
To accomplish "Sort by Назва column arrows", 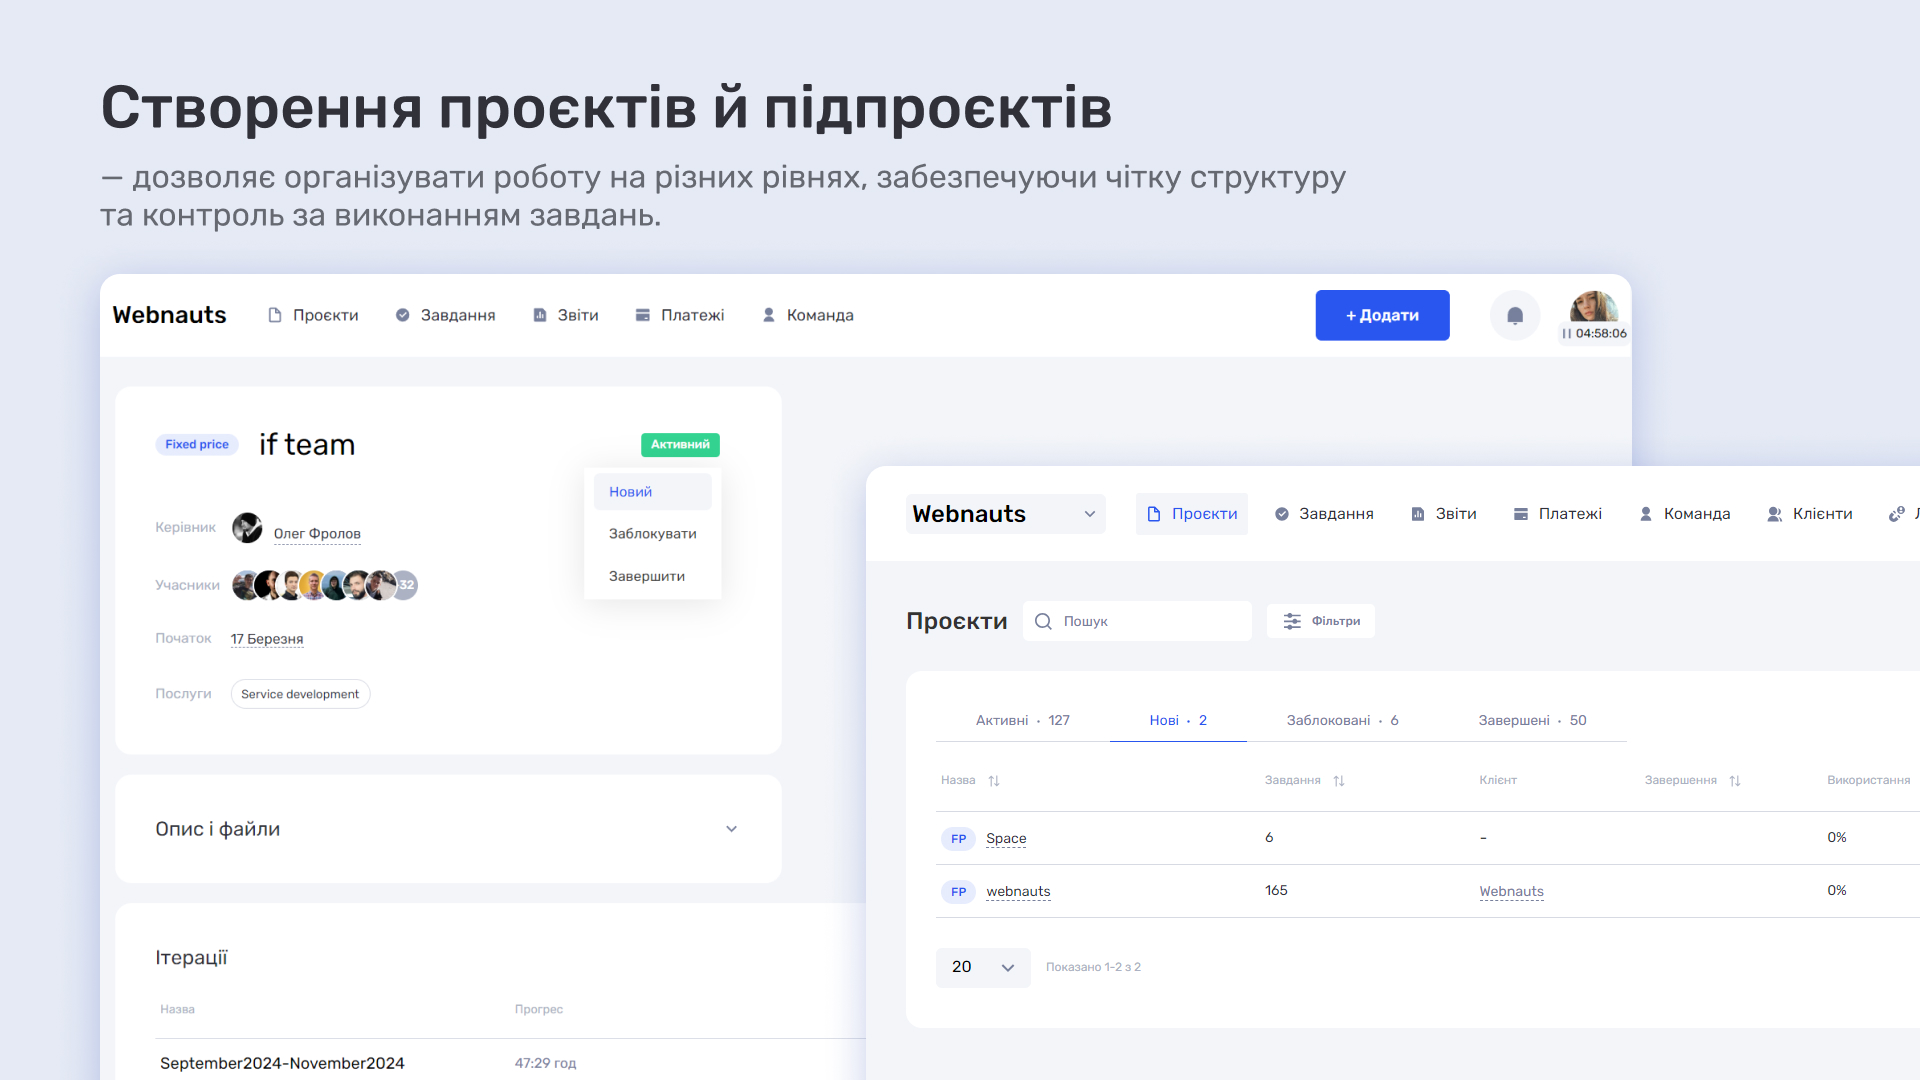I will click(x=994, y=781).
